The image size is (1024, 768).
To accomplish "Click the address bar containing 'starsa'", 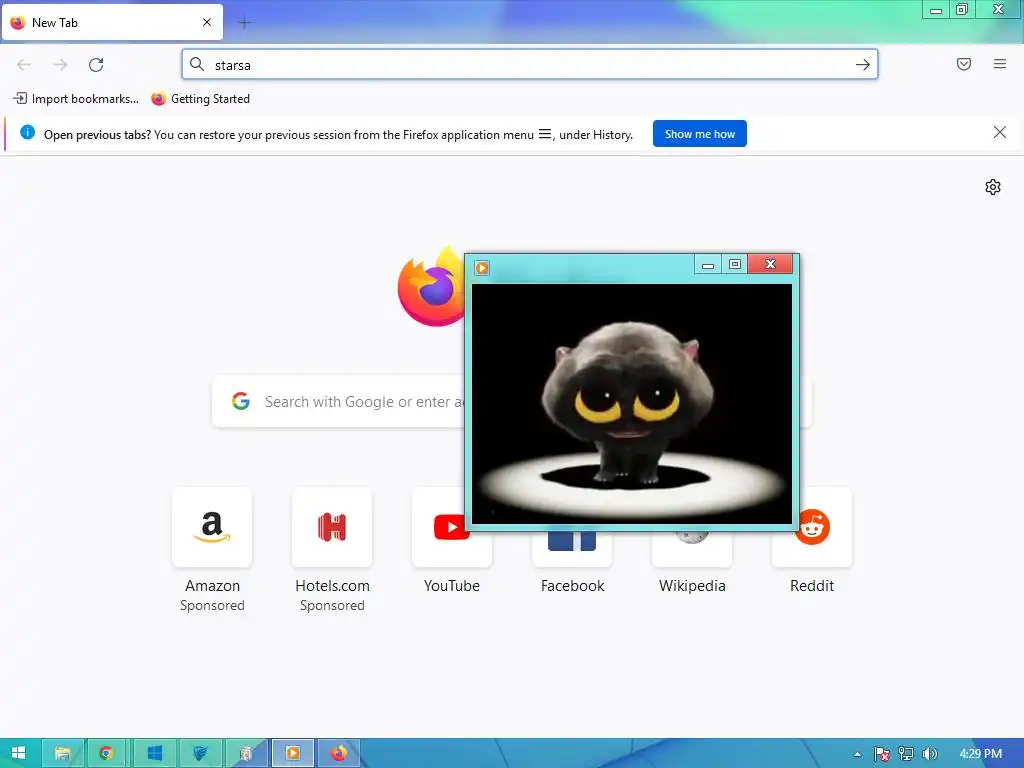I will pyautogui.click(x=529, y=65).
